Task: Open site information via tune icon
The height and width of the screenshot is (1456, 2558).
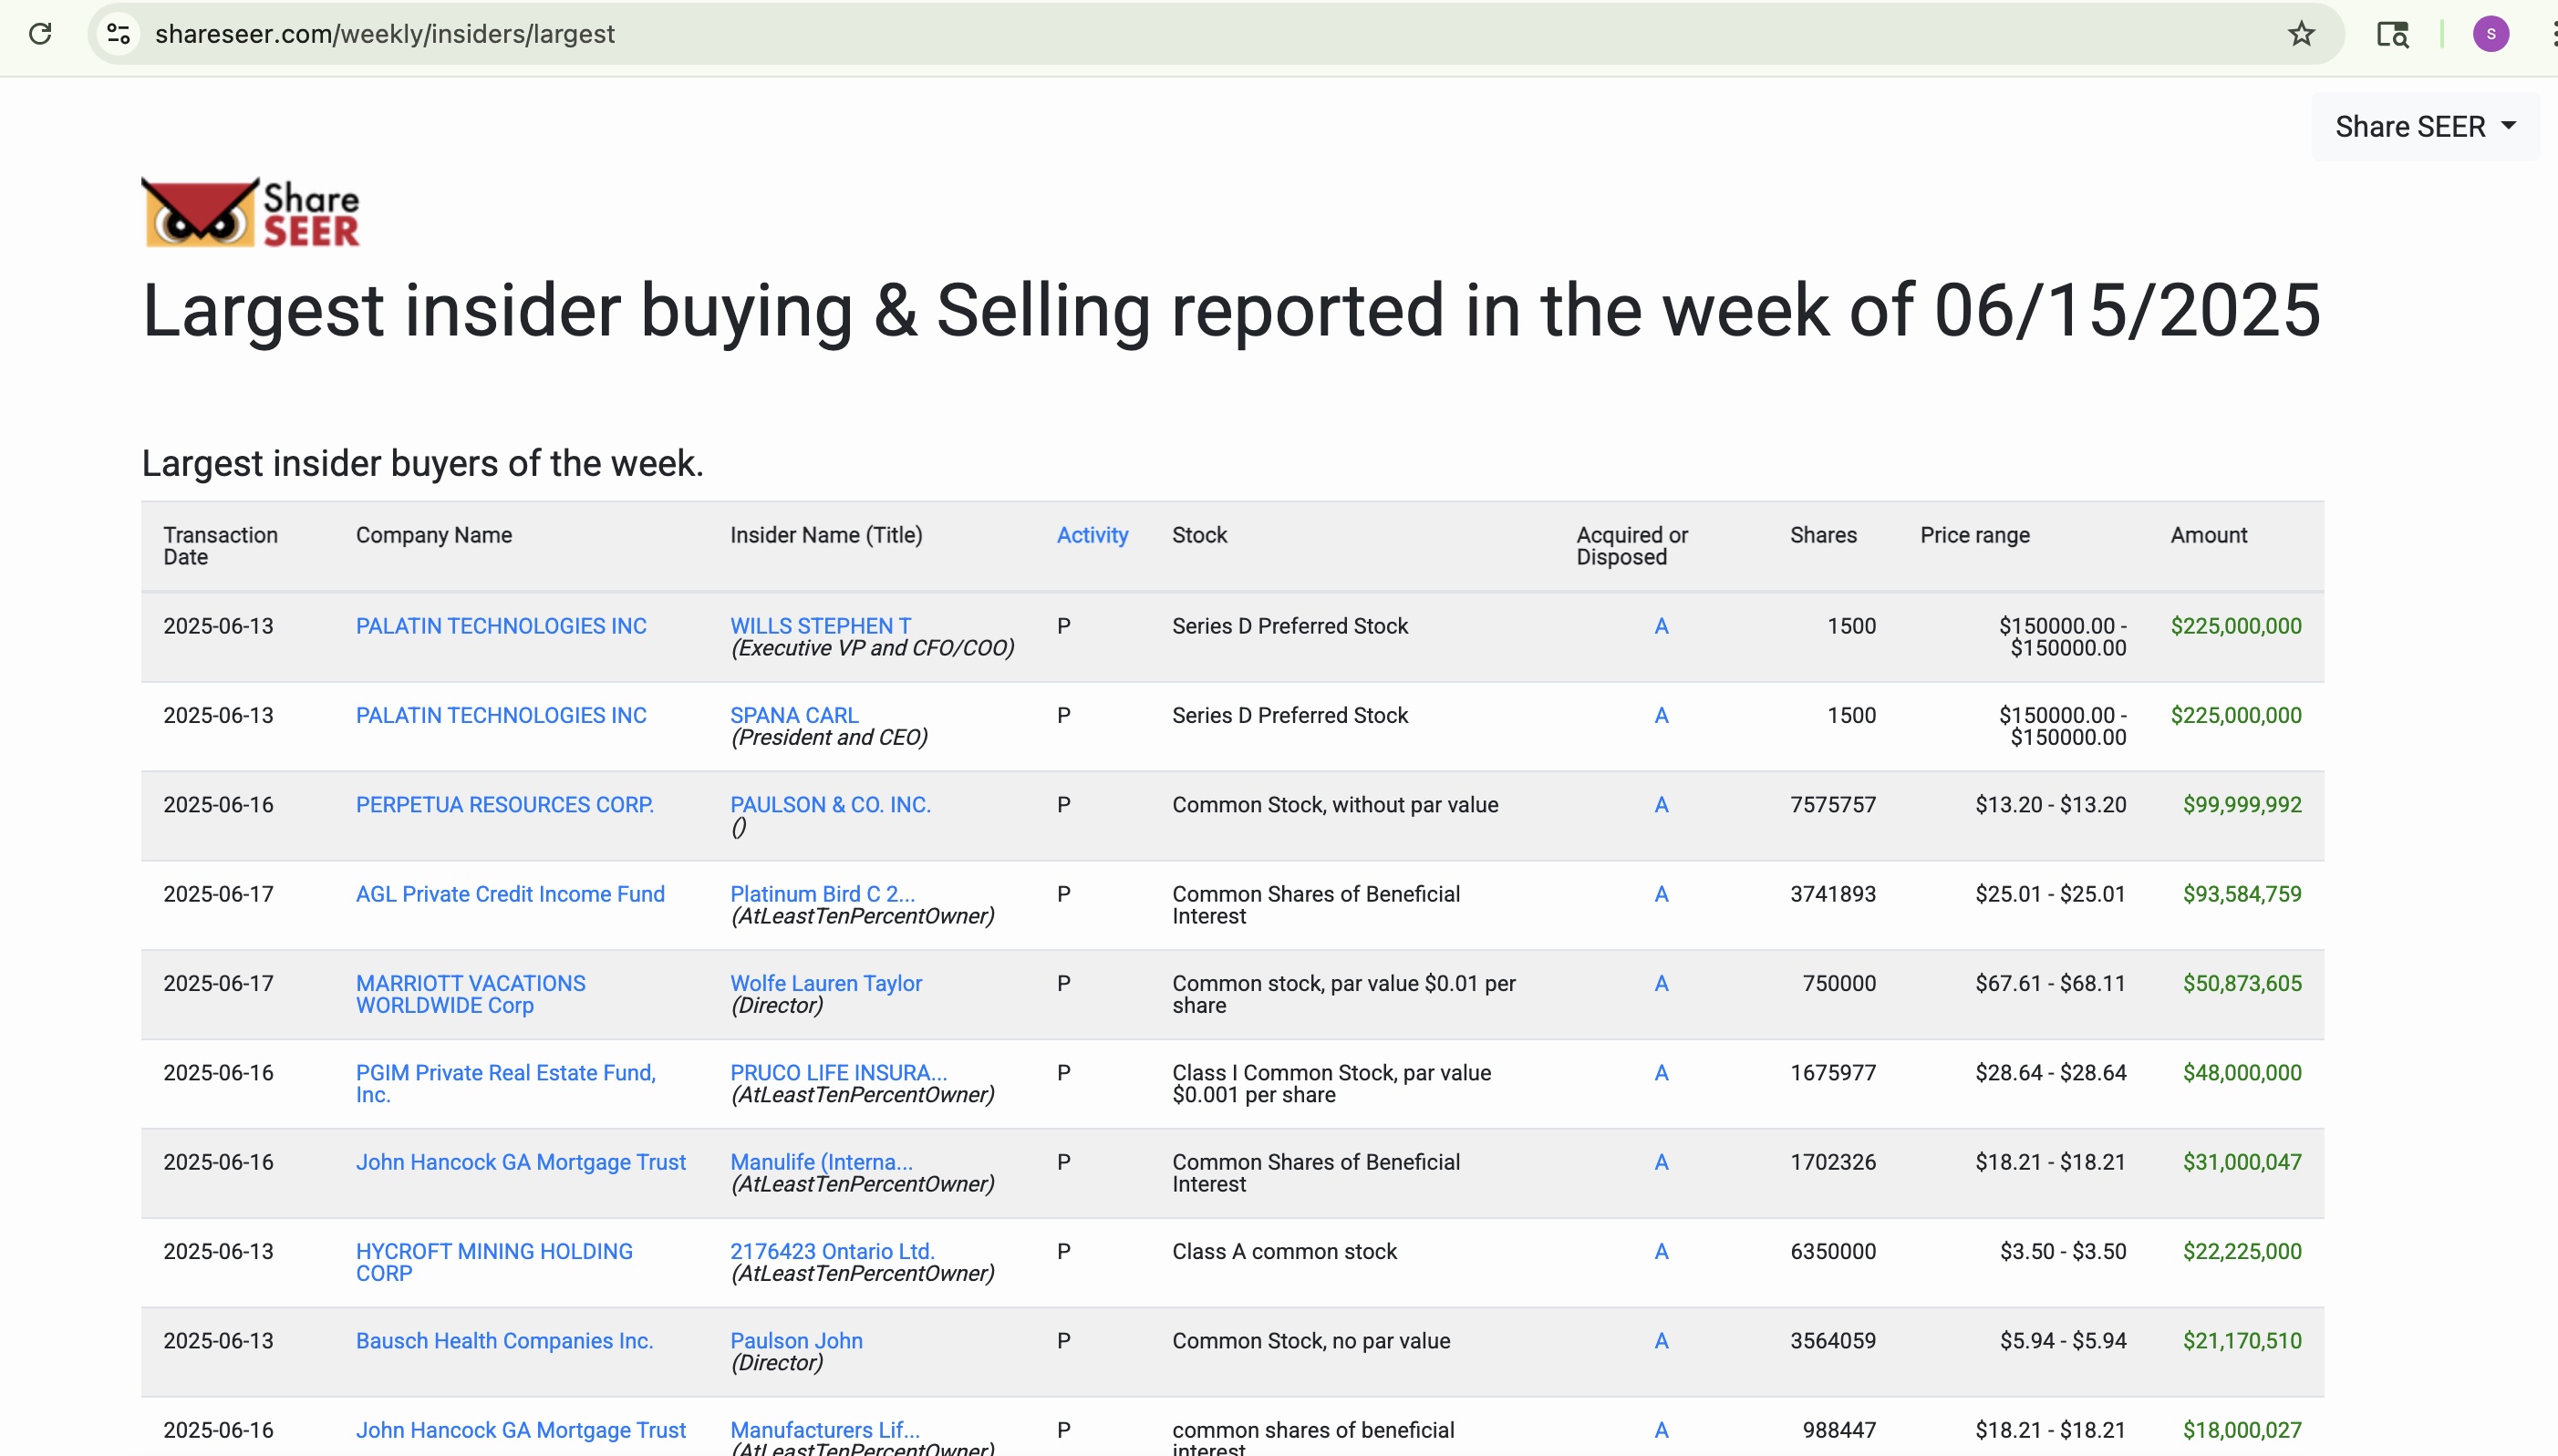Action: coord(118,34)
